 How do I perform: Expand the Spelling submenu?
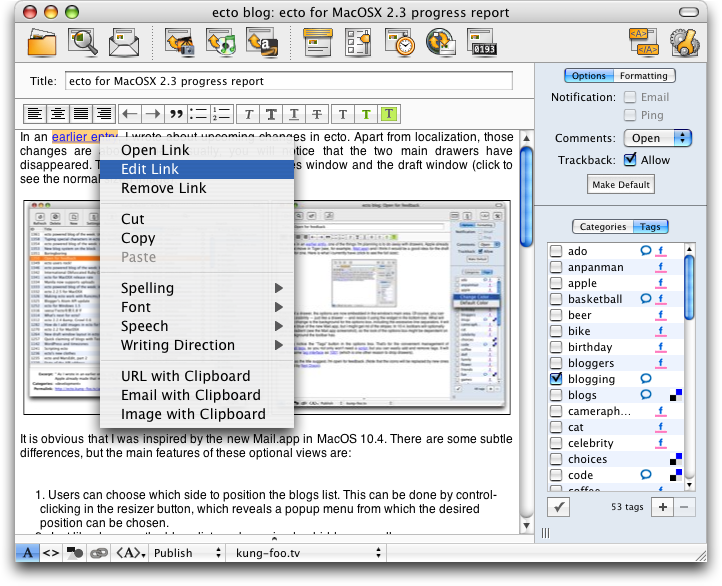click(x=197, y=288)
